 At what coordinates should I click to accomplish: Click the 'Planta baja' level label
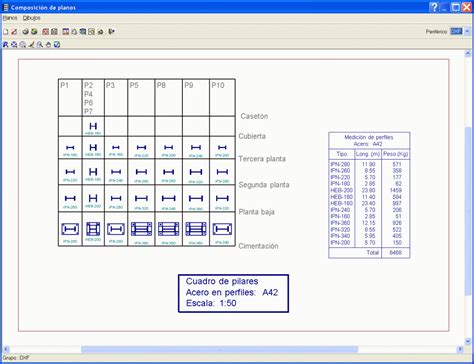click(257, 212)
